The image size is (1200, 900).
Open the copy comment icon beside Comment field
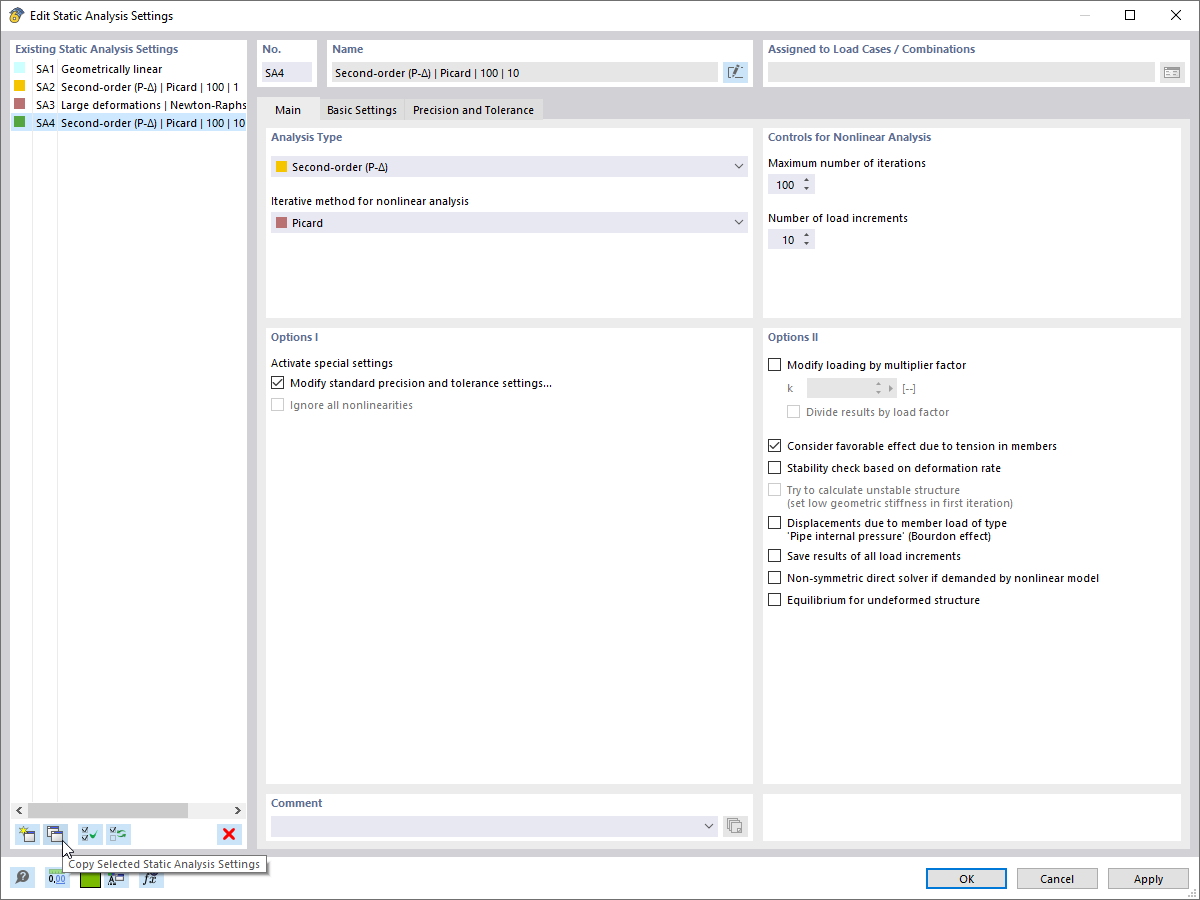point(735,826)
